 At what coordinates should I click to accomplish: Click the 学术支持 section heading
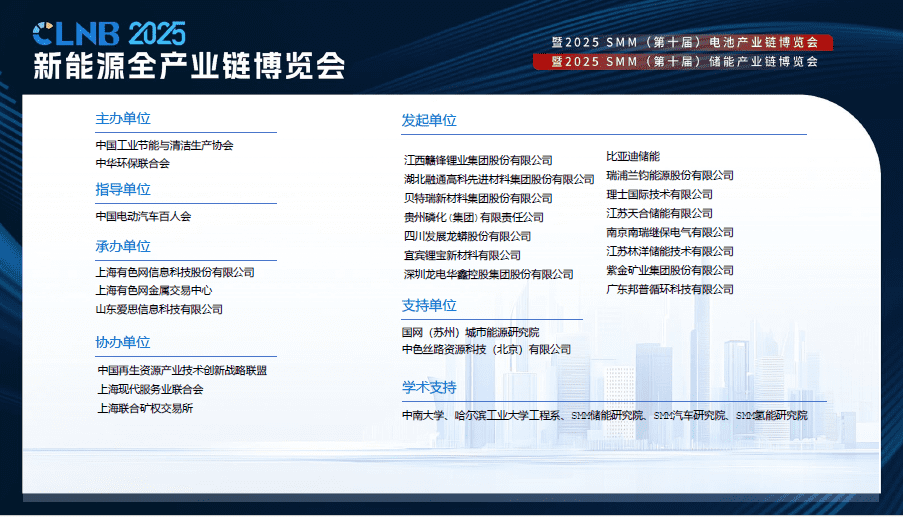tap(429, 387)
